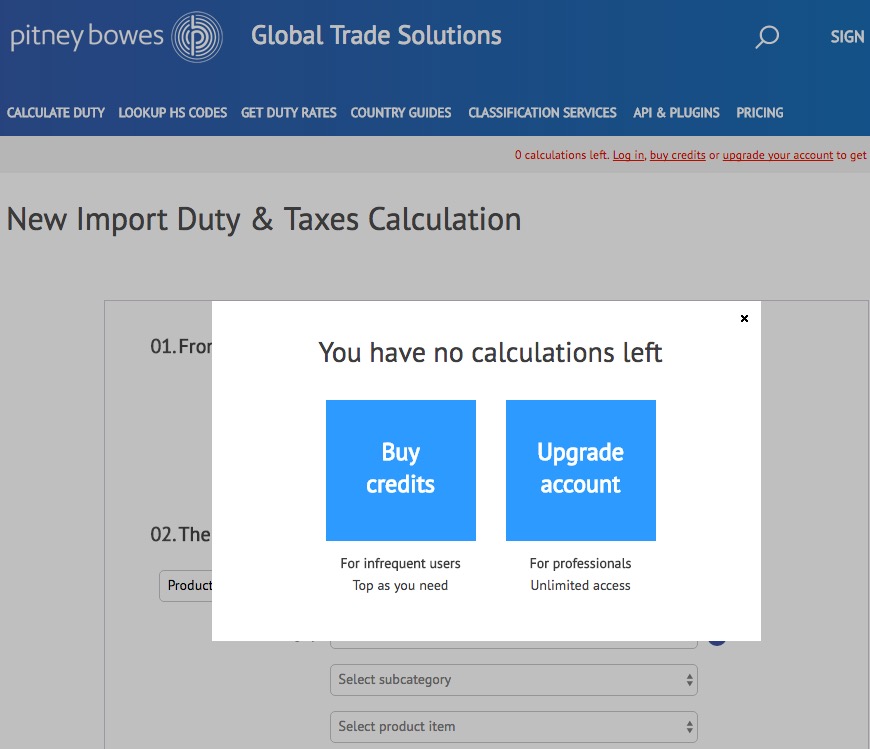View the Pricing page
Image resolution: width=870 pixels, height=749 pixels.
tap(760, 113)
